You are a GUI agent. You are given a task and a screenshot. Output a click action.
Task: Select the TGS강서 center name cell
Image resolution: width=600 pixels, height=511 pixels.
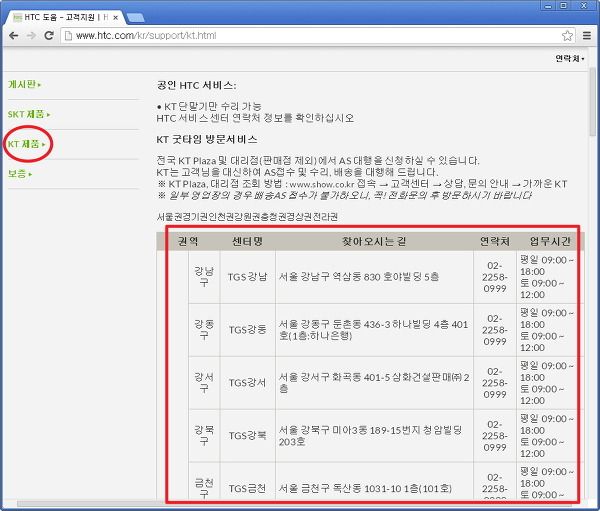pyautogui.click(x=247, y=383)
